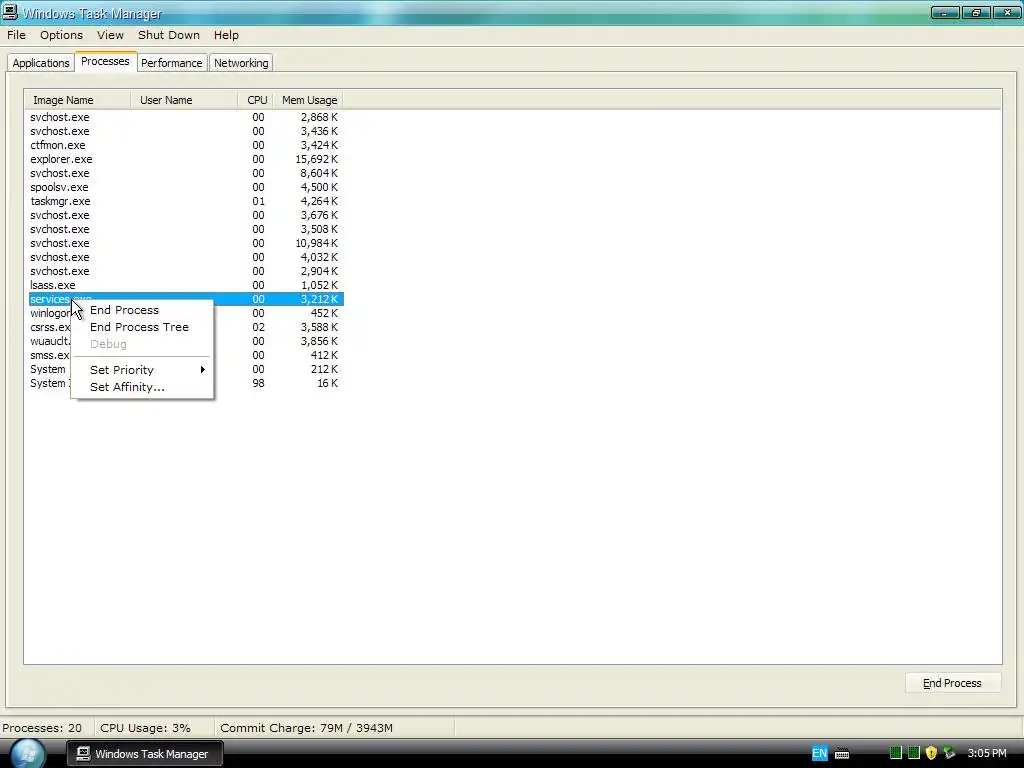Select svchost.exe using 3,508 K memory
The image size is (1024, 768).
185,229
